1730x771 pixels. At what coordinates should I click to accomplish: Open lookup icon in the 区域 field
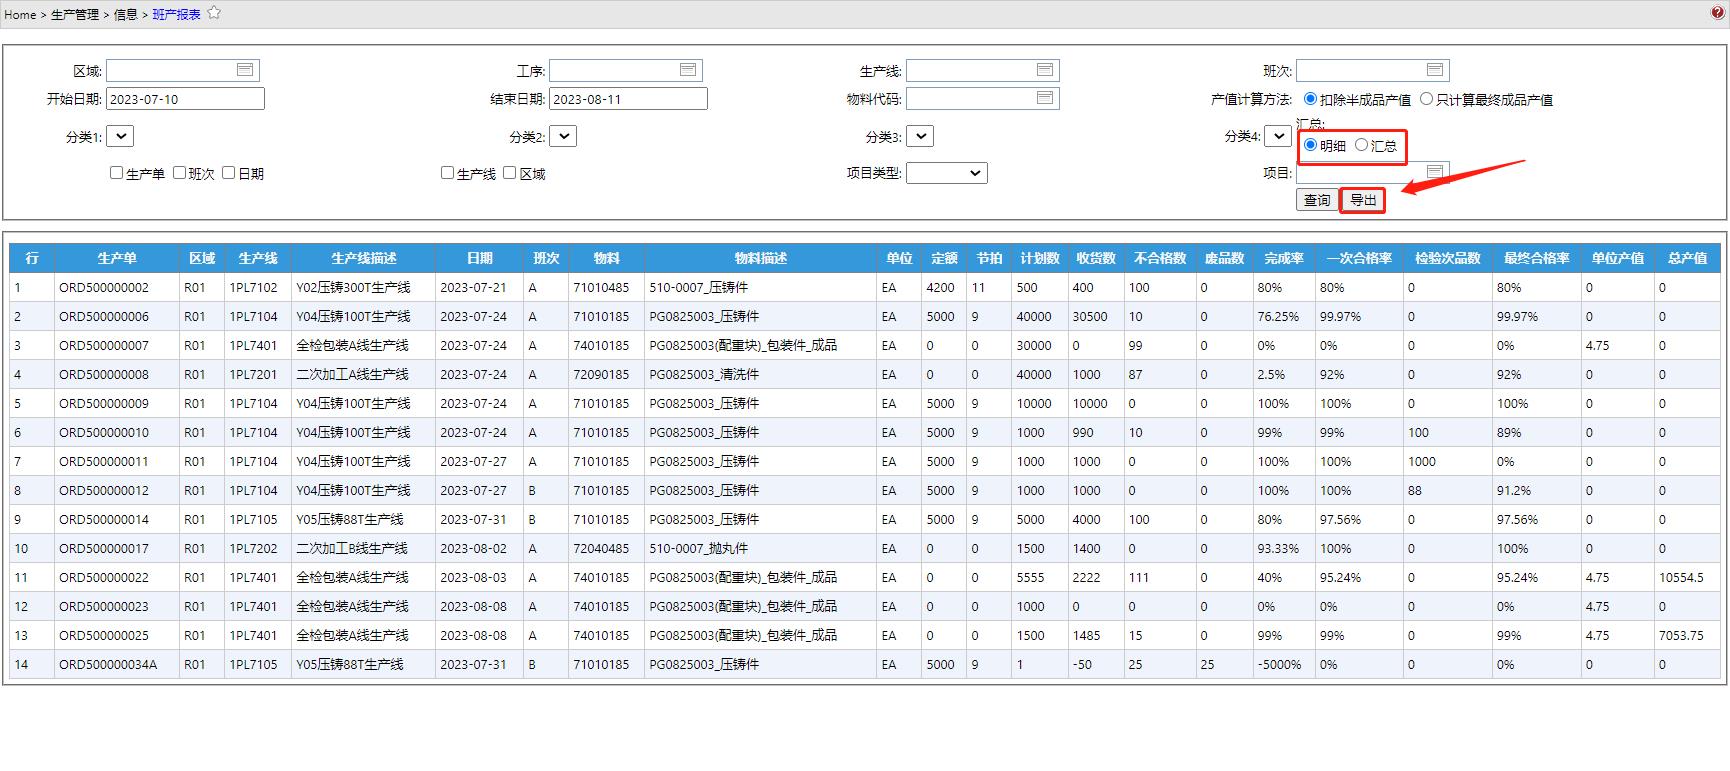pos(245,70)
